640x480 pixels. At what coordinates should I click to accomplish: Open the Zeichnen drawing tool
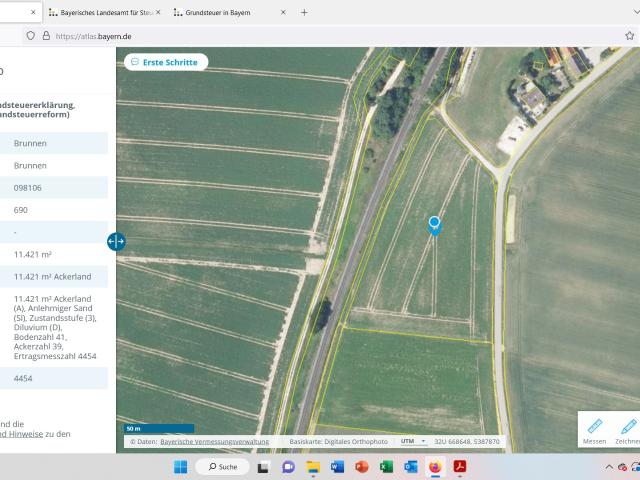(627, 431)
